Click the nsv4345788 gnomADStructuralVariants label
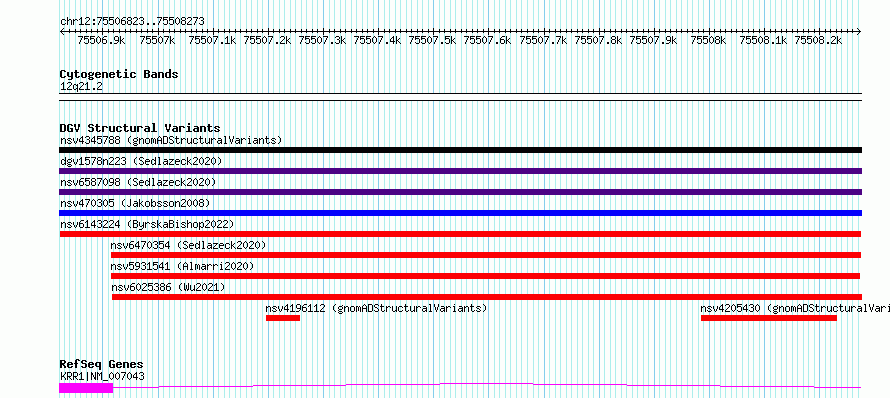Screen dimensions: 890x398 pos(171,140)
